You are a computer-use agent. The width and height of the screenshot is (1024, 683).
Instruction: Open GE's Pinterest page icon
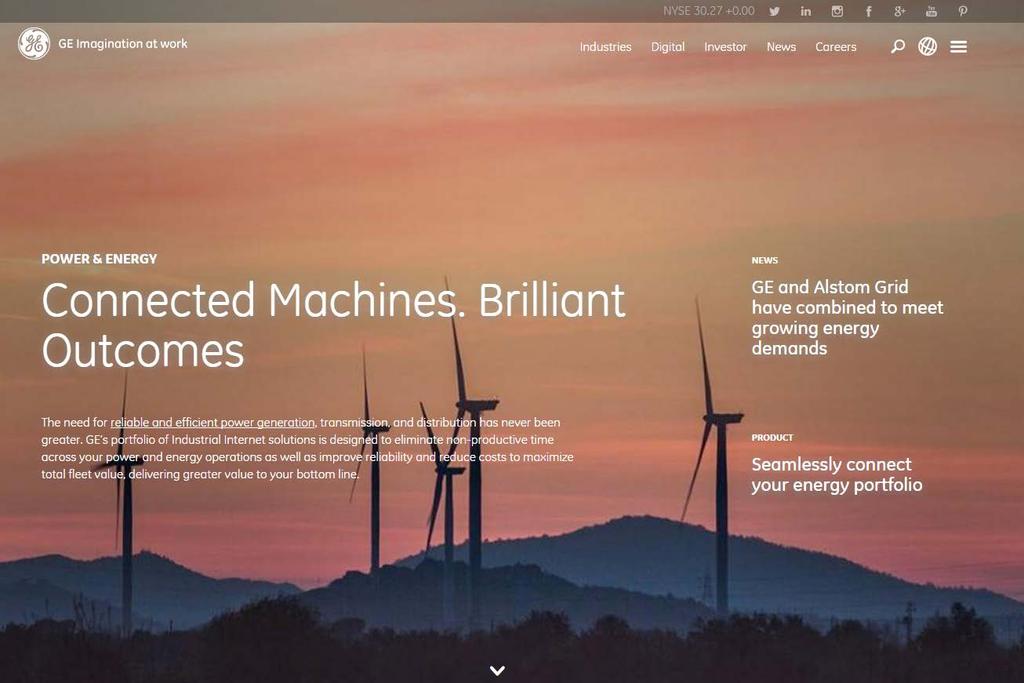[x=963, y=11]
